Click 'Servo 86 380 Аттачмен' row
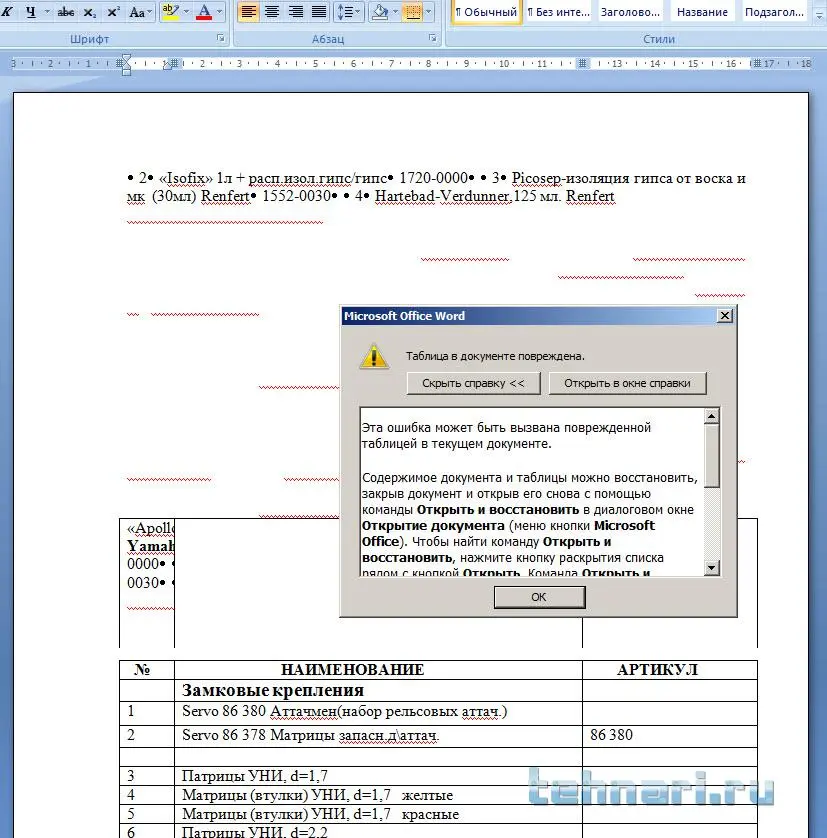 pyautogui.click(x=438, y=712)
